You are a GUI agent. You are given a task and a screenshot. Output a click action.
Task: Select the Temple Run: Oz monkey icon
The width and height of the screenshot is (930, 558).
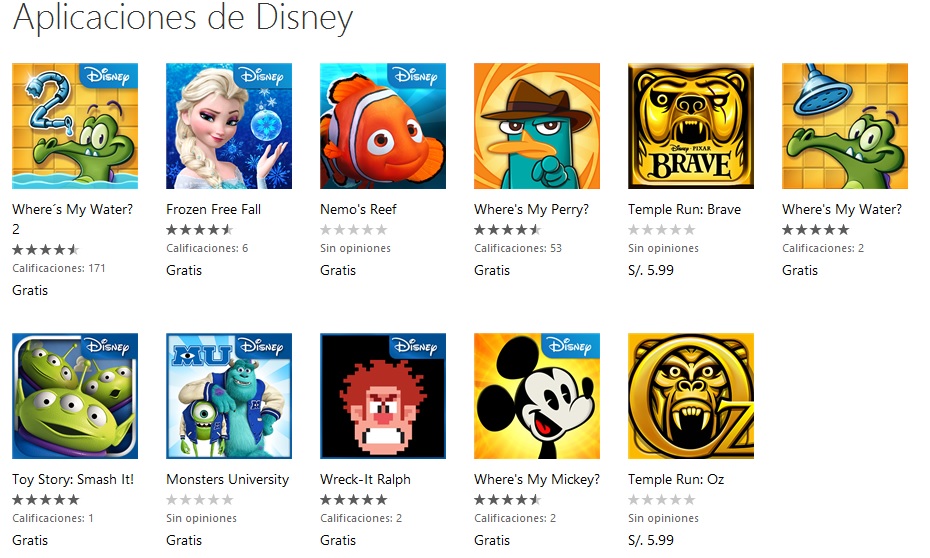tap(691, 396)
